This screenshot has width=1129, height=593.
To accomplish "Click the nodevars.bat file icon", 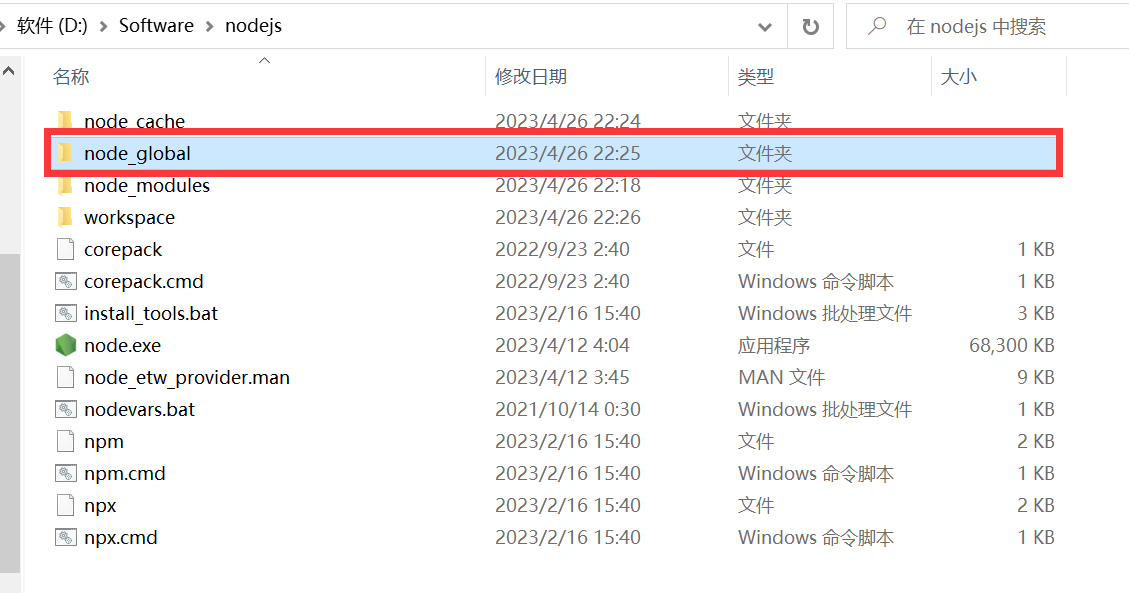I will pos(63,409).
